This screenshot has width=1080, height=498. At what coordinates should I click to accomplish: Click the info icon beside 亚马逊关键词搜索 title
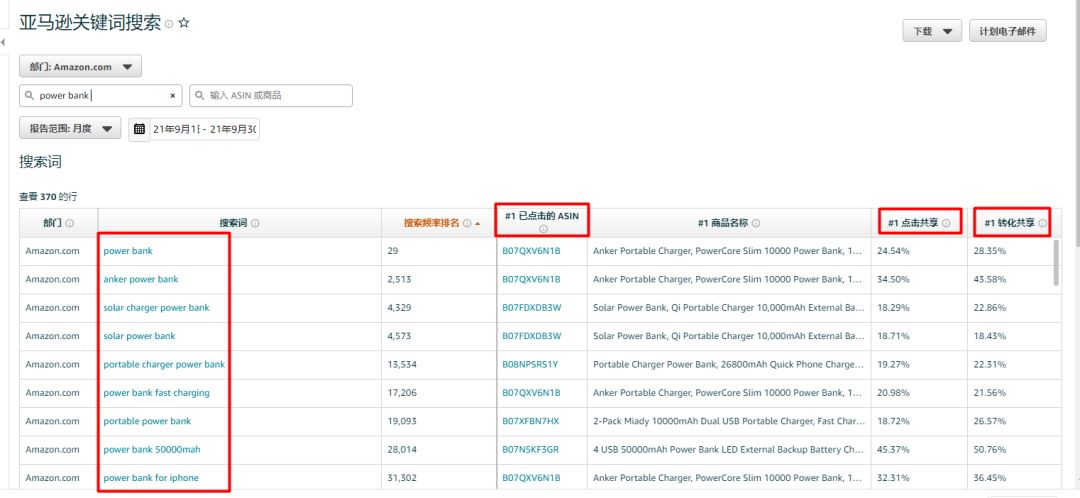169,24
